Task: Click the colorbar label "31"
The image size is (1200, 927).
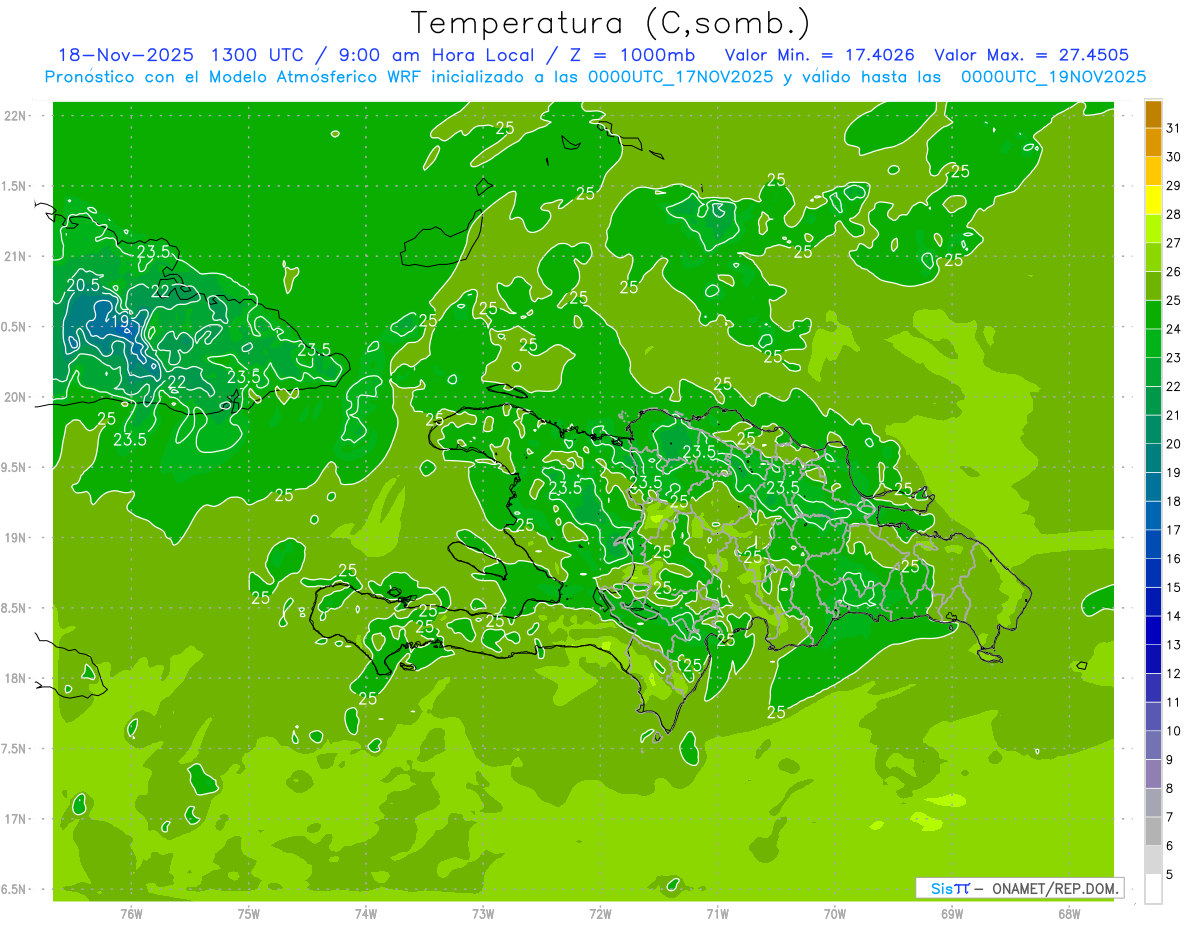Action: coord(1174,128)
